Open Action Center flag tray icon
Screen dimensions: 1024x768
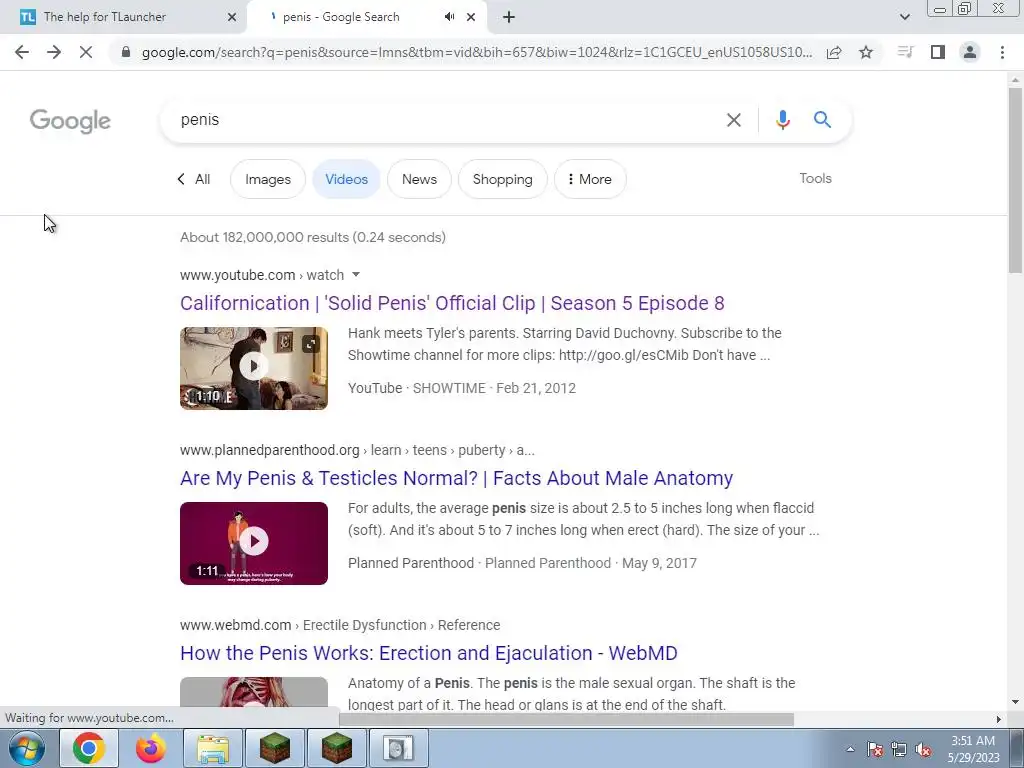(x=875, y=749)
